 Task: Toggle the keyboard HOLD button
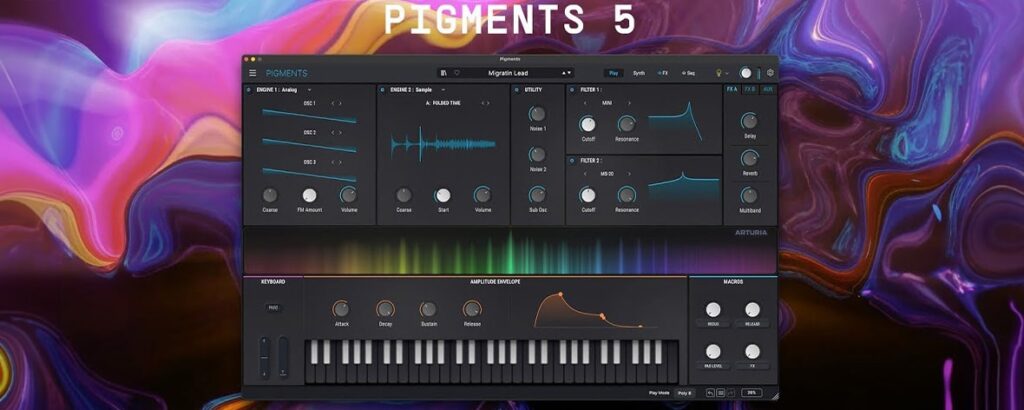click(x=273, y=308)
